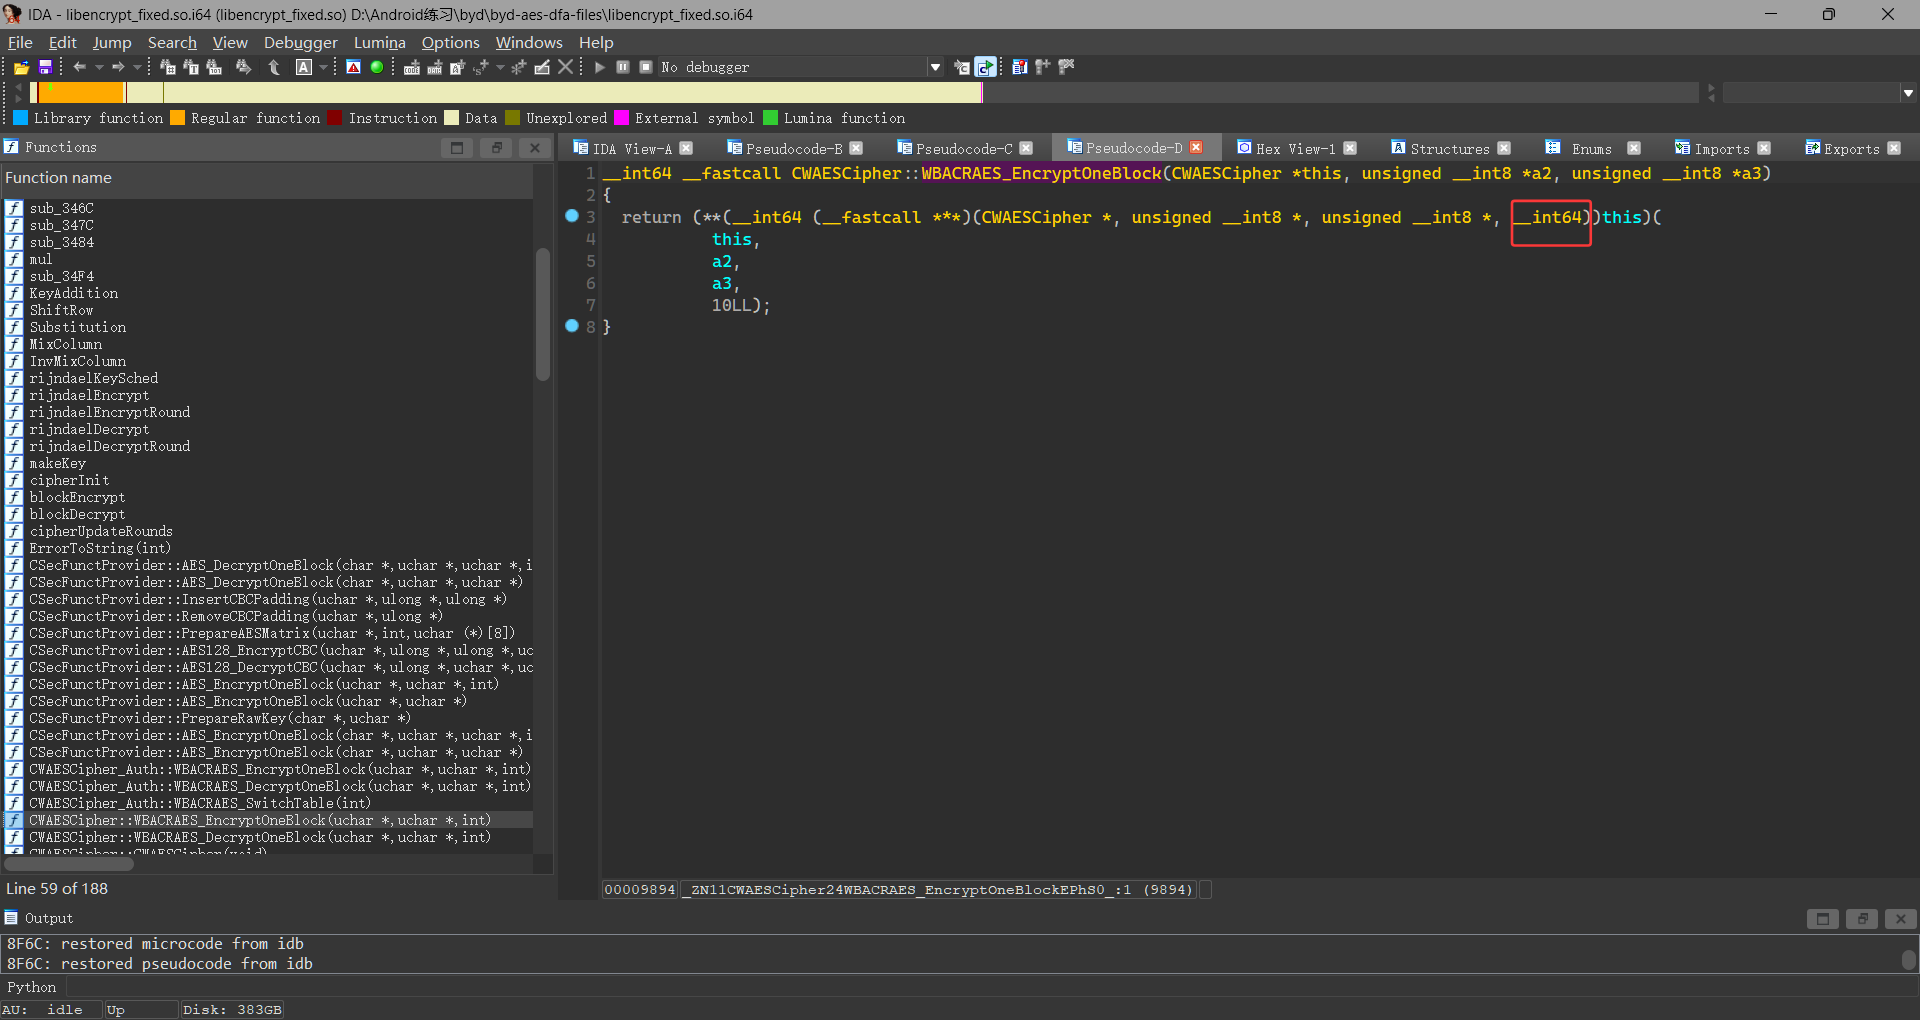Switch to the Hex View-1 tab
Image resolution: width=1920 pixels, height=1020 pixels.
point(1295,148)
